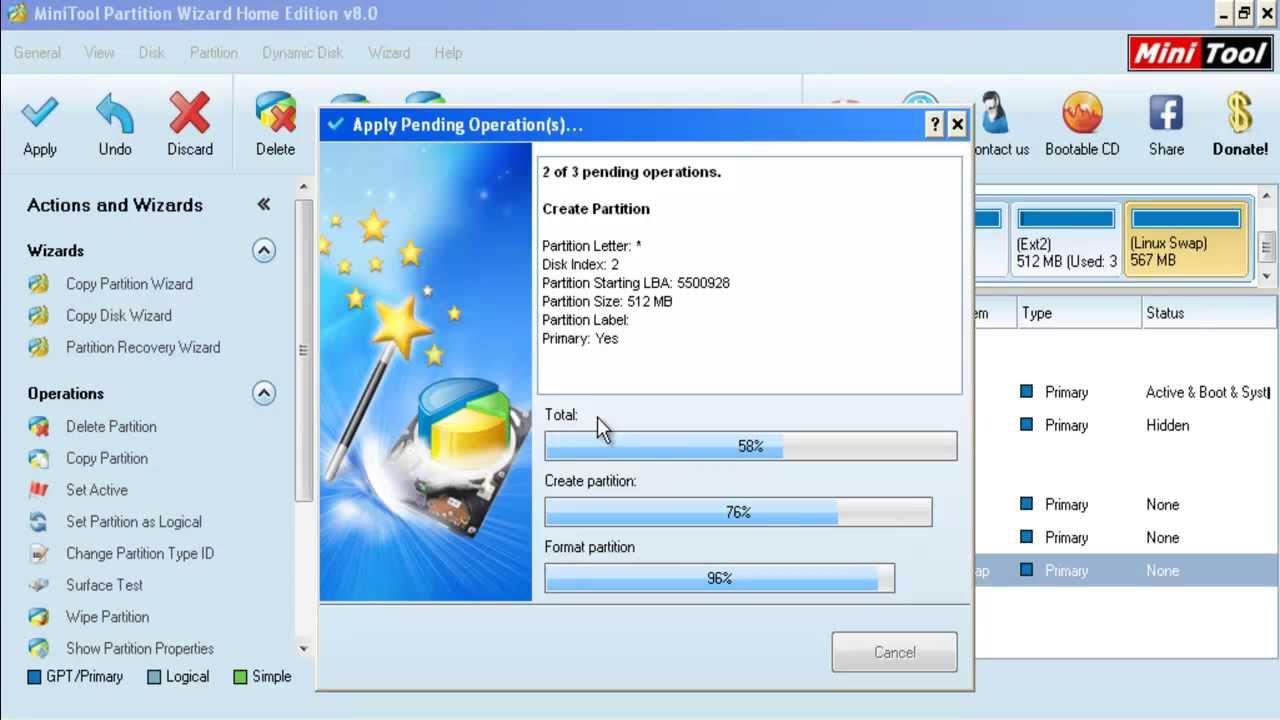The width and height of the screenshot is (1280, 720).
Task: Click the Set Active flag icon
Action: (x=38, y=490)
